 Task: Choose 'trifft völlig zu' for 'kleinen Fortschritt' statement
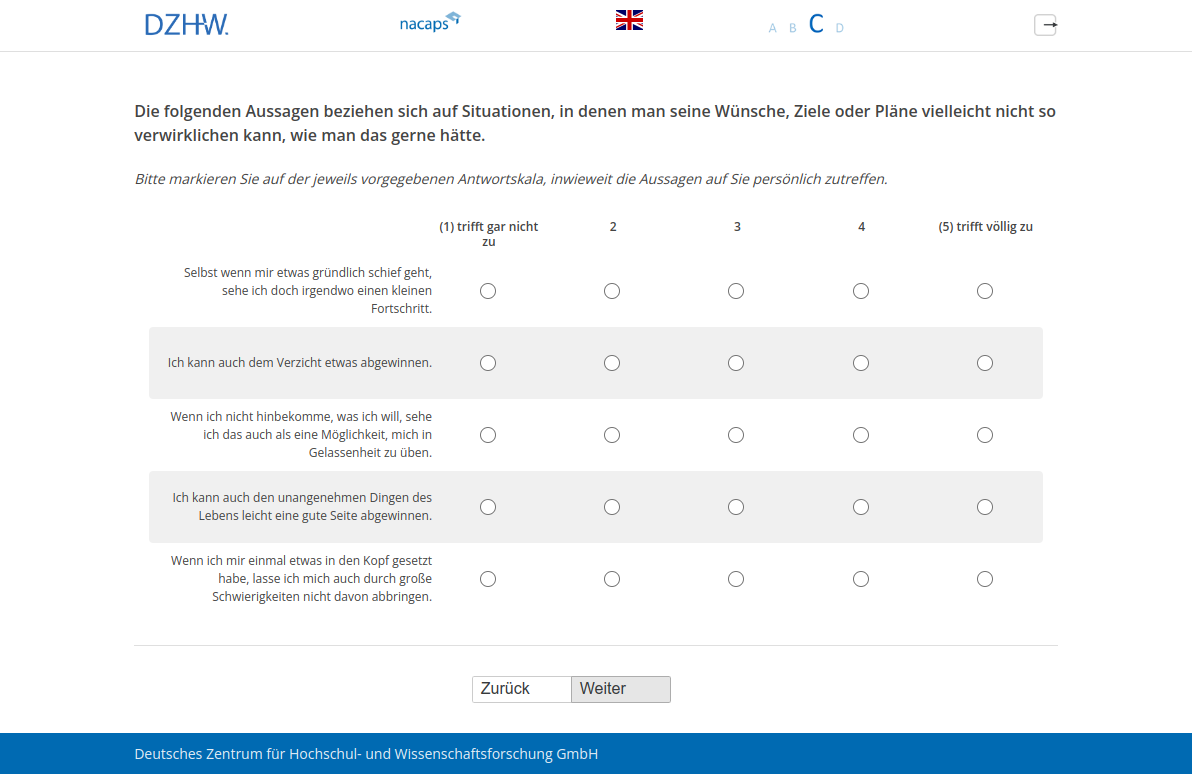click(985, 291)
